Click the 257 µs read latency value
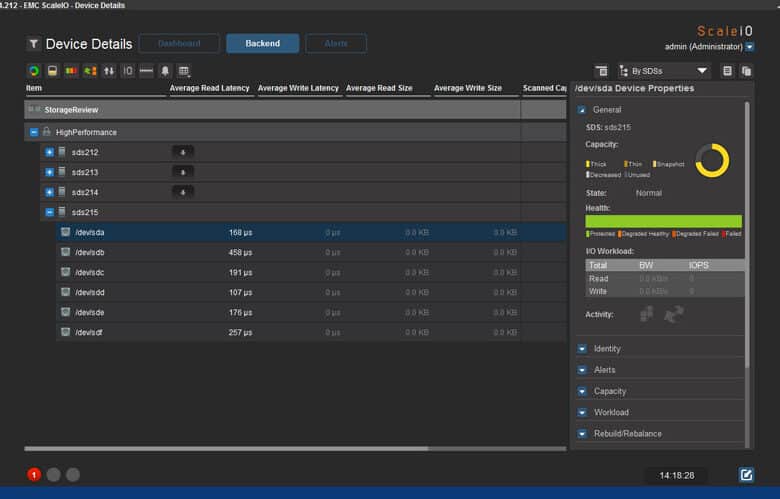780x499 pixels. pyautogui.click(x=240, y=332)
